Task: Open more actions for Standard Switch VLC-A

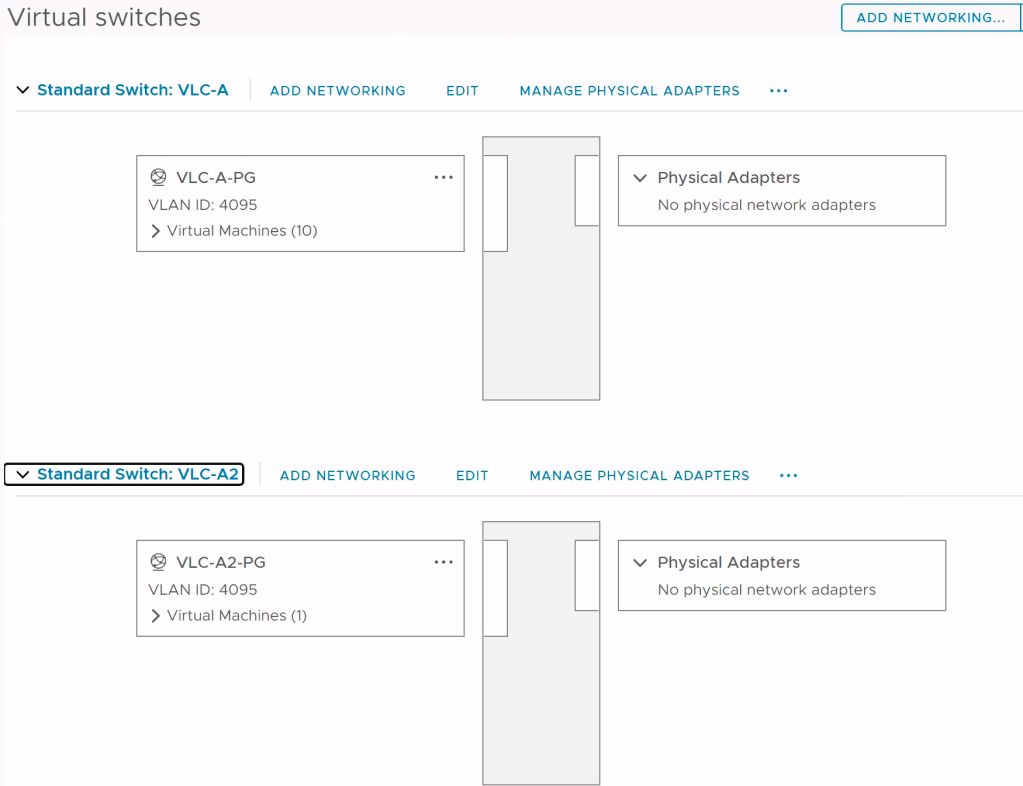Action: pos(779,91)
